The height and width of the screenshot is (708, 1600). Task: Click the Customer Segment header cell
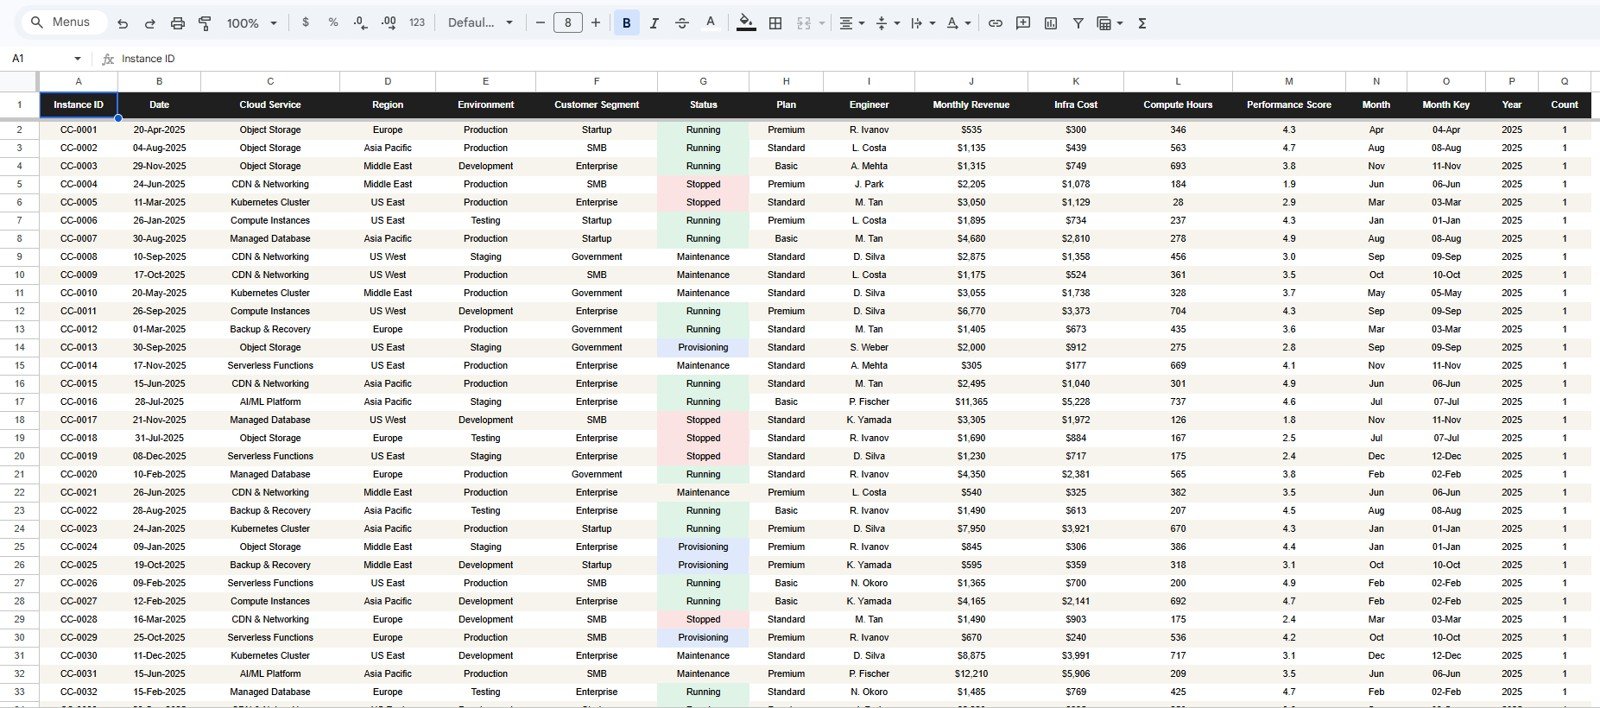pos(596,104)
